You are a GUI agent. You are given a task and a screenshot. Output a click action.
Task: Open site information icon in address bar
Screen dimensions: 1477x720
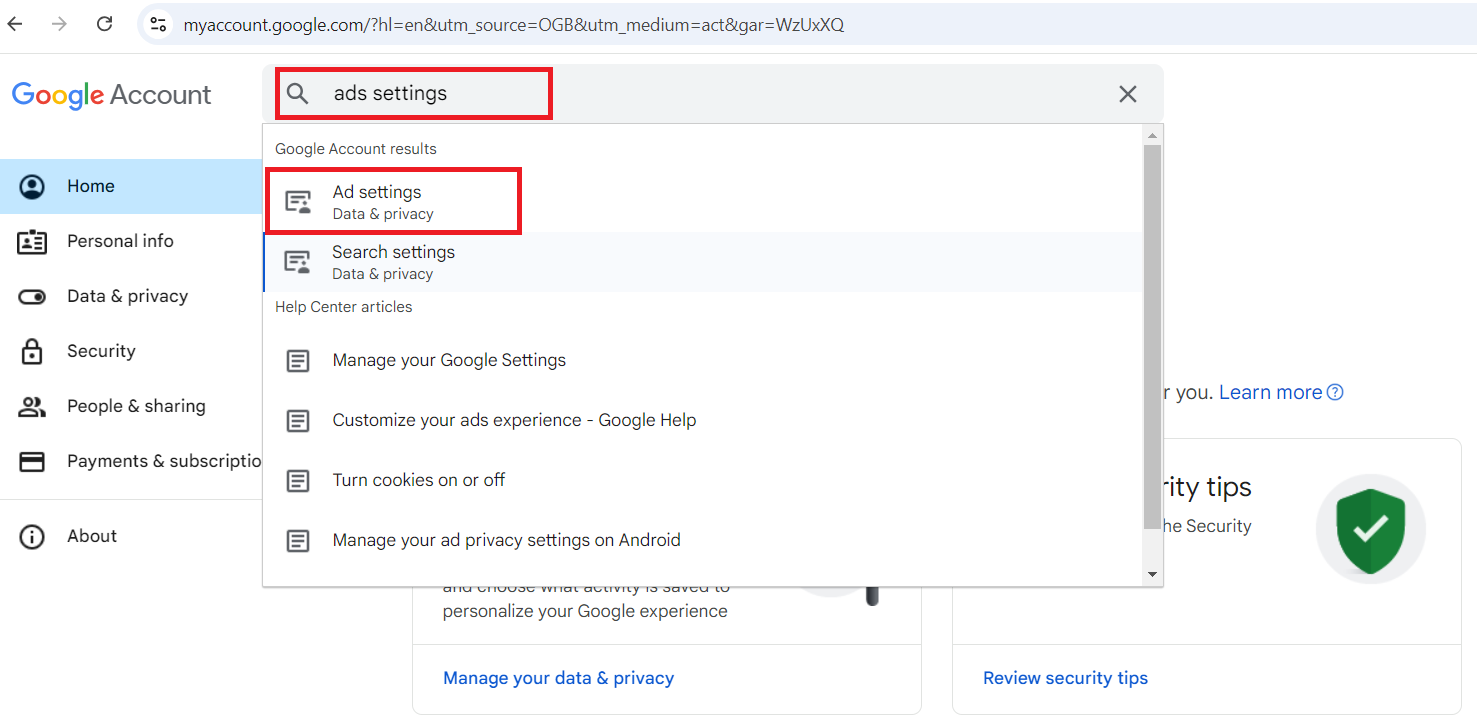tap(157, 25)
